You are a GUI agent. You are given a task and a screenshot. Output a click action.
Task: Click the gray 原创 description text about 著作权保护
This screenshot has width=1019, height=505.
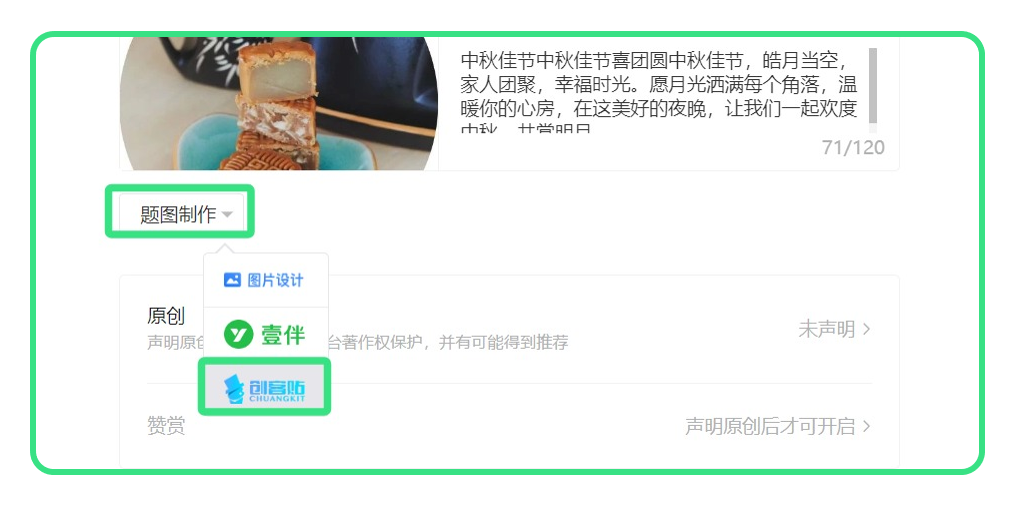point(357,343)
